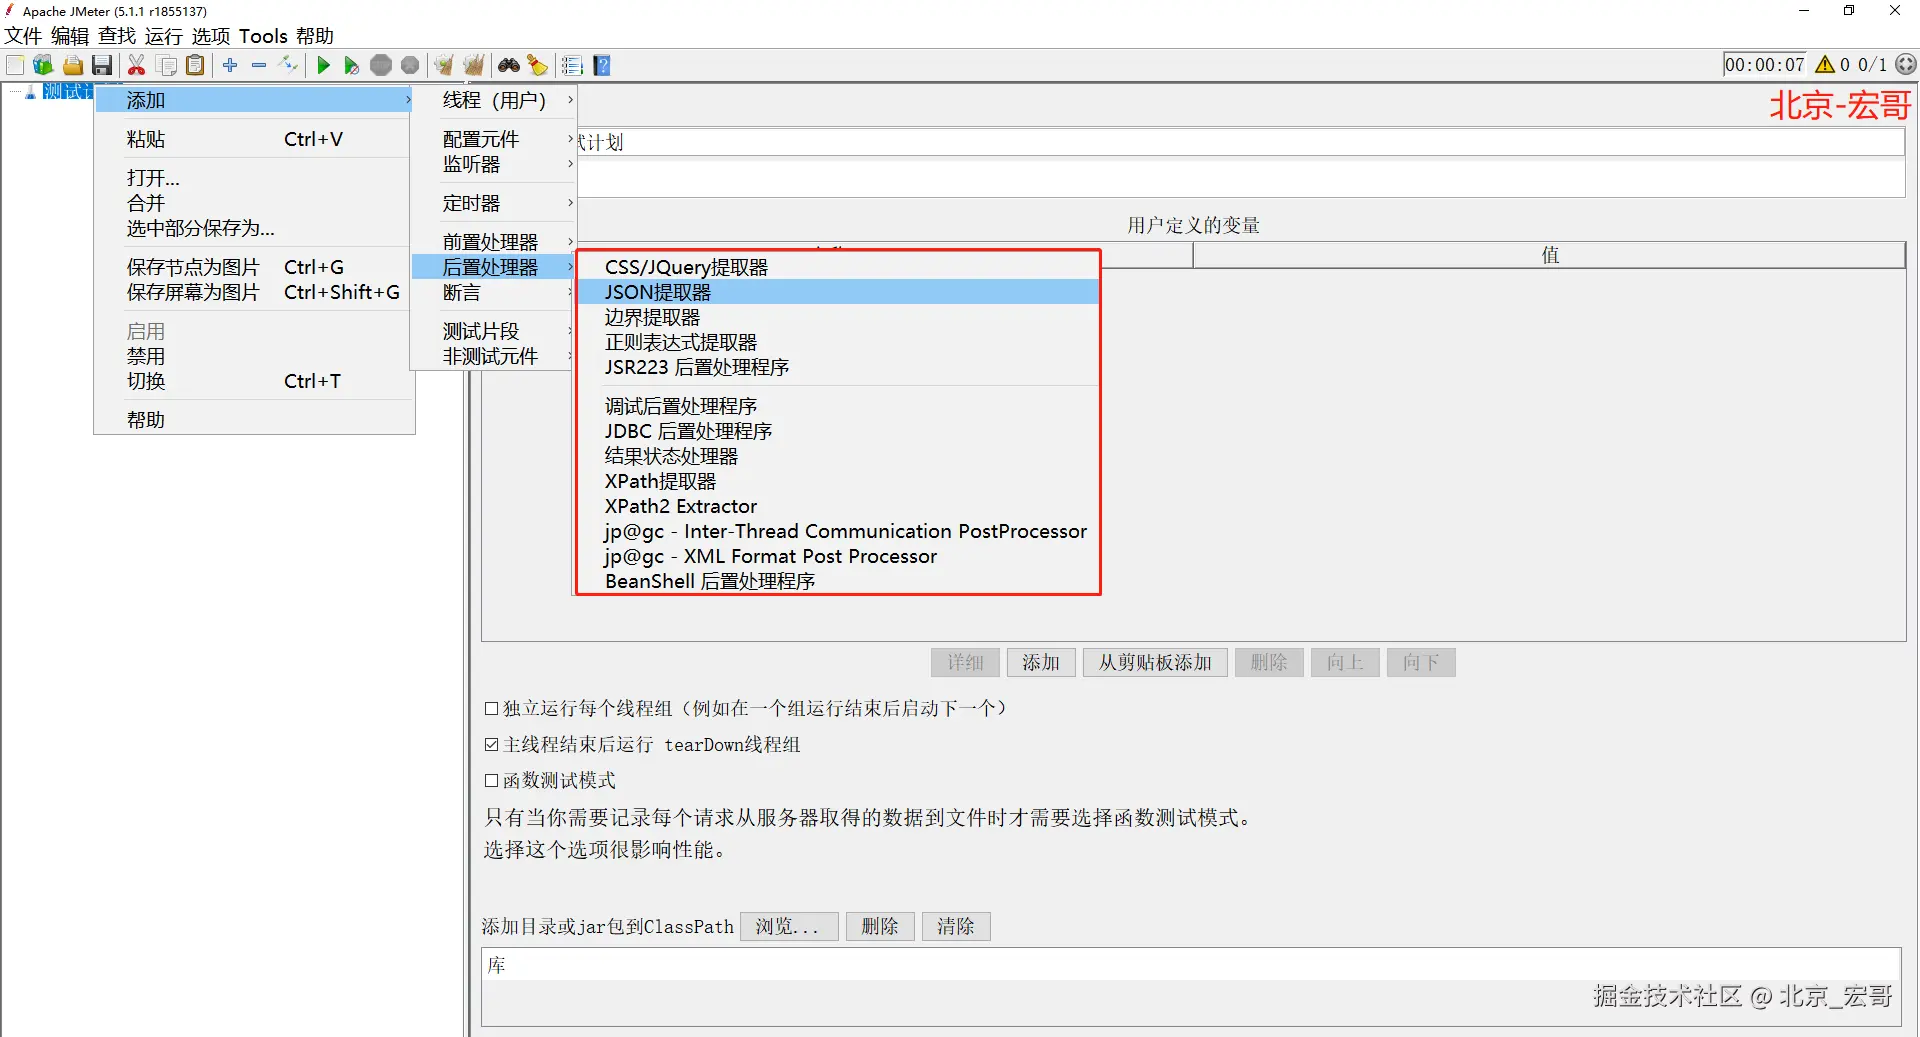Viewport: 1920px width, 1037px height.
Task: Expand the 监听器 submenu
Action: pos(495,164)
